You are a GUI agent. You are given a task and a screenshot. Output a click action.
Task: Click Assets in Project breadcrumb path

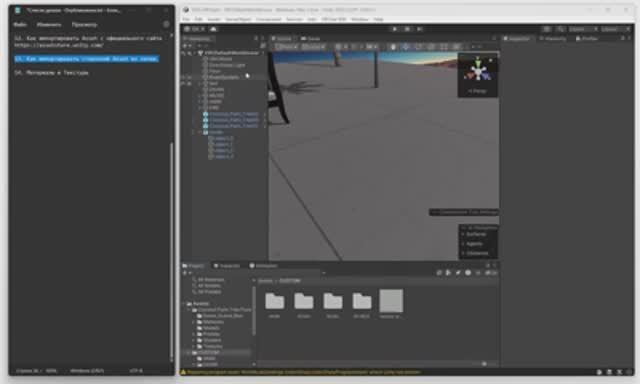(x=265, y=281)
